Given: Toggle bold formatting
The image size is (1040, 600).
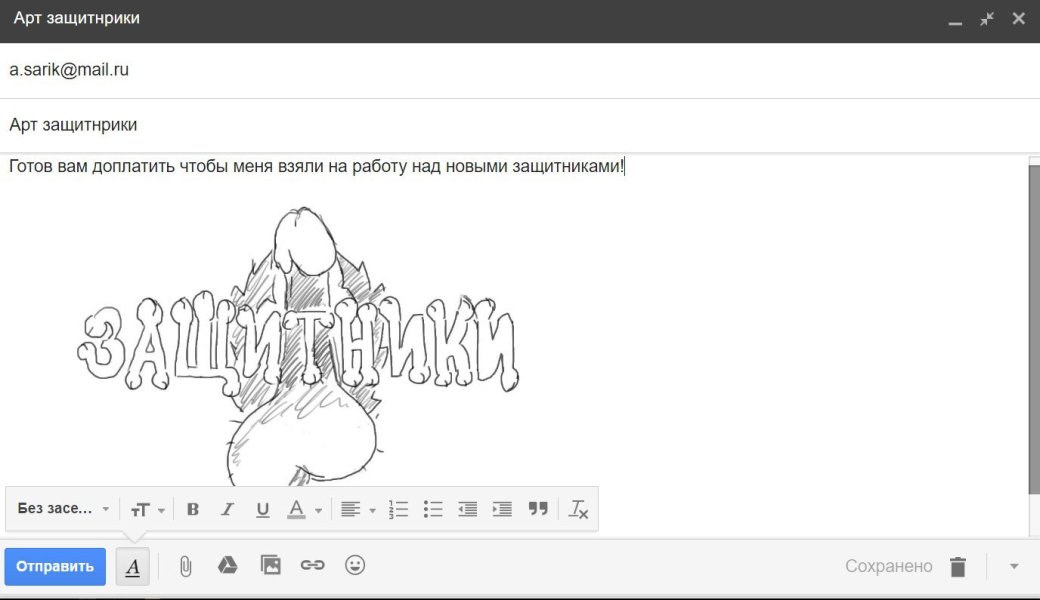Looking at the screenshot, I should coord(193,509).
